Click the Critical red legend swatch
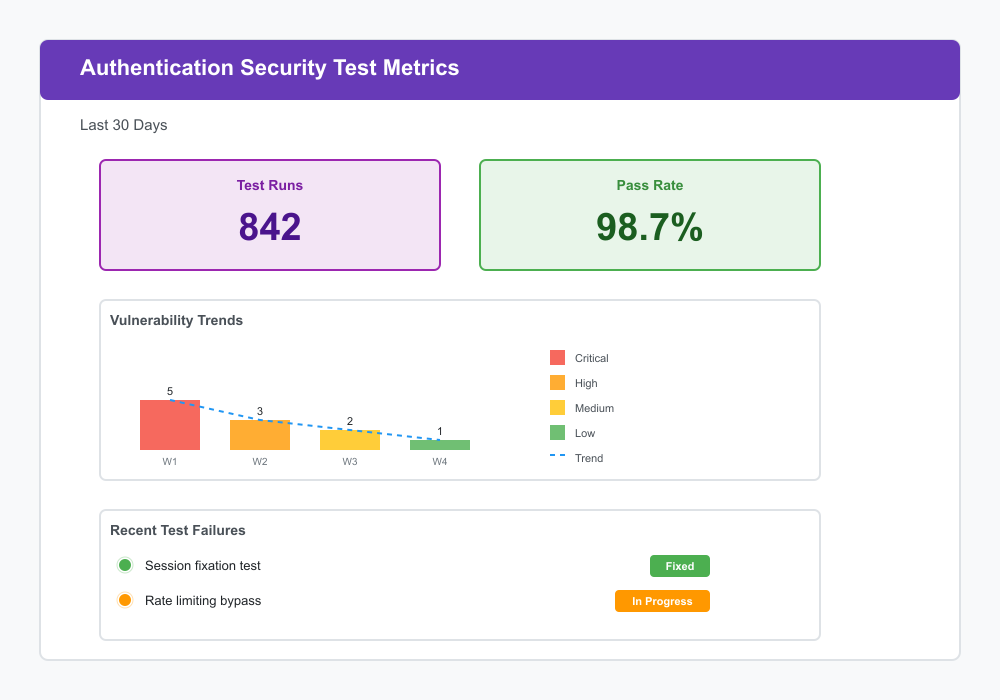The image size is (1000, 700). 557,358
